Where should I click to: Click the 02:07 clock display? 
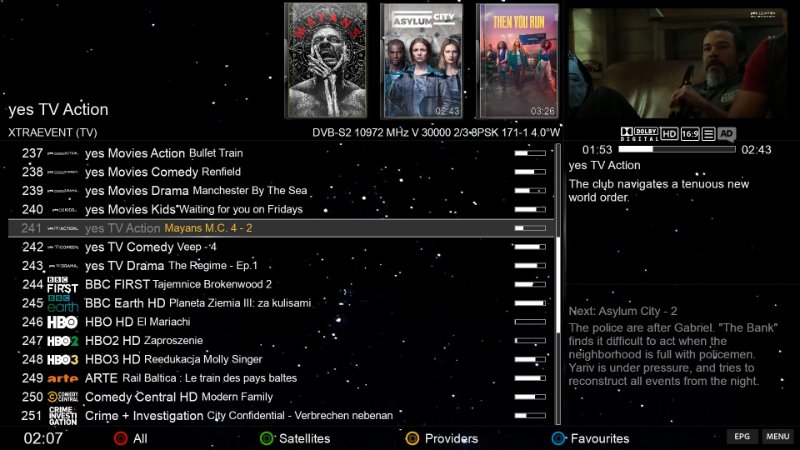coord(43,438)
